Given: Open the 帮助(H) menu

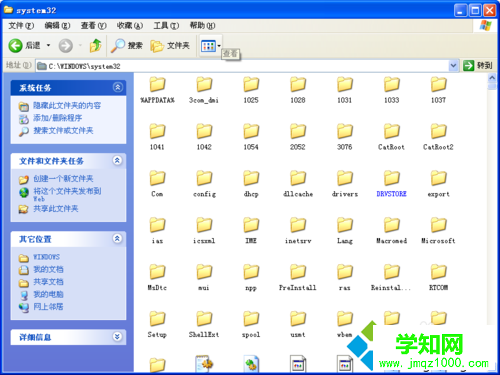Looking at the screenshot, I should click(x=202, y=26).
